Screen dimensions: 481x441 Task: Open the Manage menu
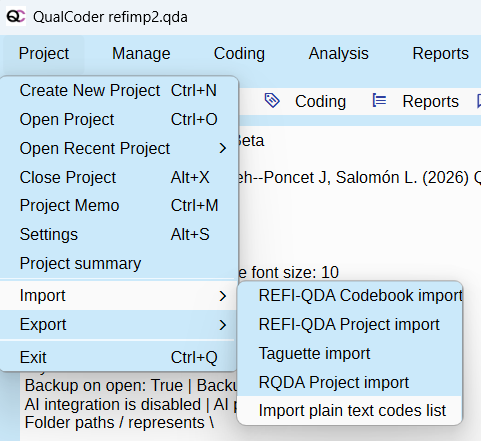point(141,54)
